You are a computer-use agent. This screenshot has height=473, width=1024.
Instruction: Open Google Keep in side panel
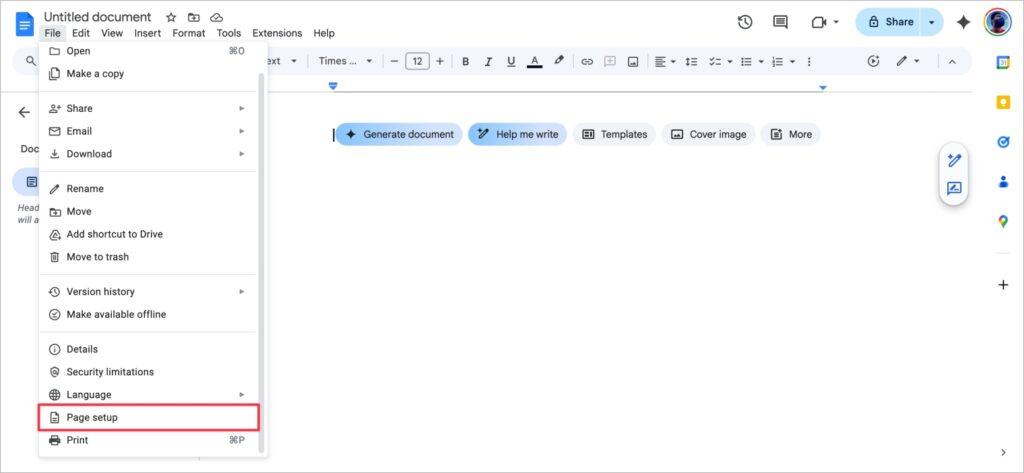pos(1004,103)
